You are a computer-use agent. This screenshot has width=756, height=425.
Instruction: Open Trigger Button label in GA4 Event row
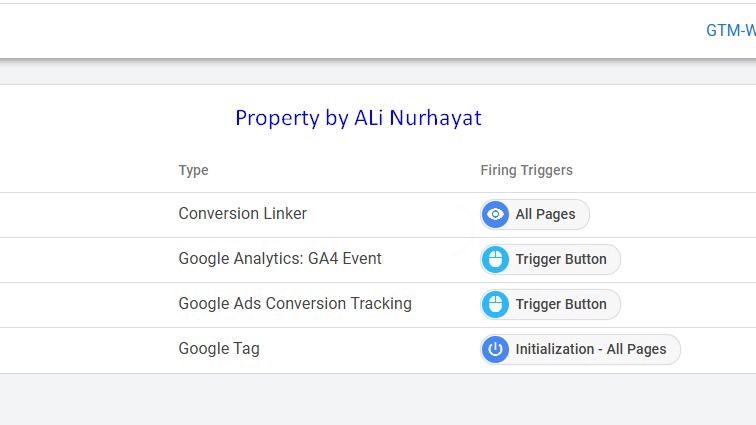pyautogui.click(x=561, y=260)
